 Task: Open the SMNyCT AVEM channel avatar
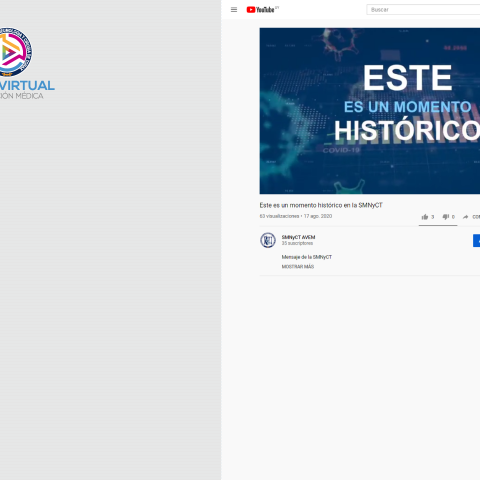pos(268,240)
